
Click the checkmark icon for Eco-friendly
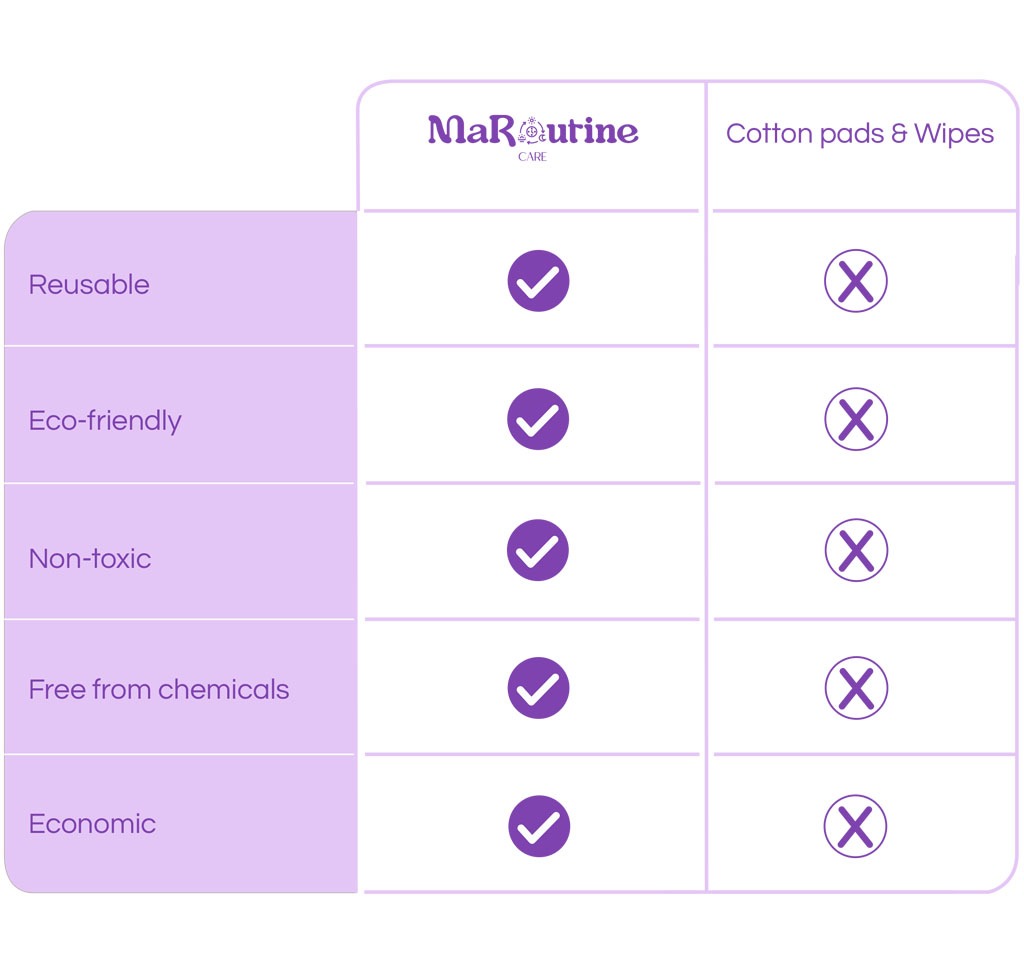[538, 419]
